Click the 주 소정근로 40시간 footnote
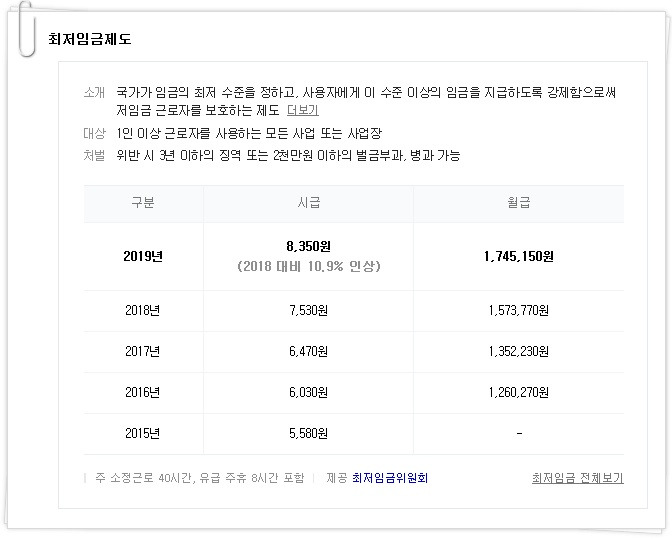The width and height of the screenshot is (672, 539). click(146, 478)
